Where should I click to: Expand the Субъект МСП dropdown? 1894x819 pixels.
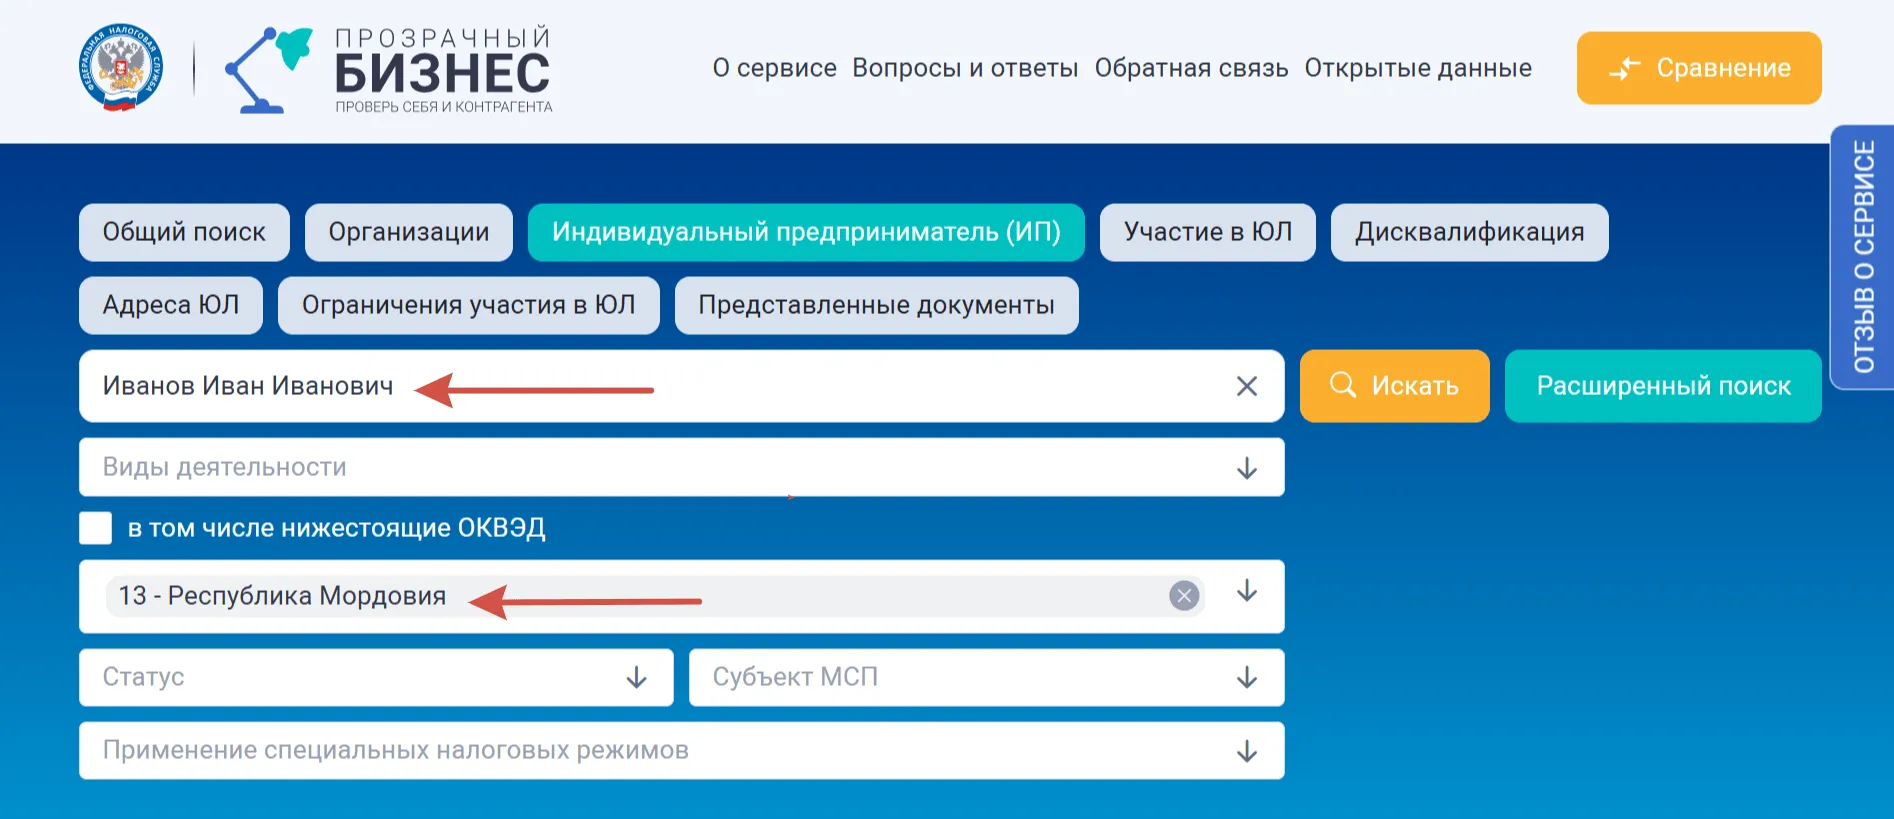tap(986, 677)
